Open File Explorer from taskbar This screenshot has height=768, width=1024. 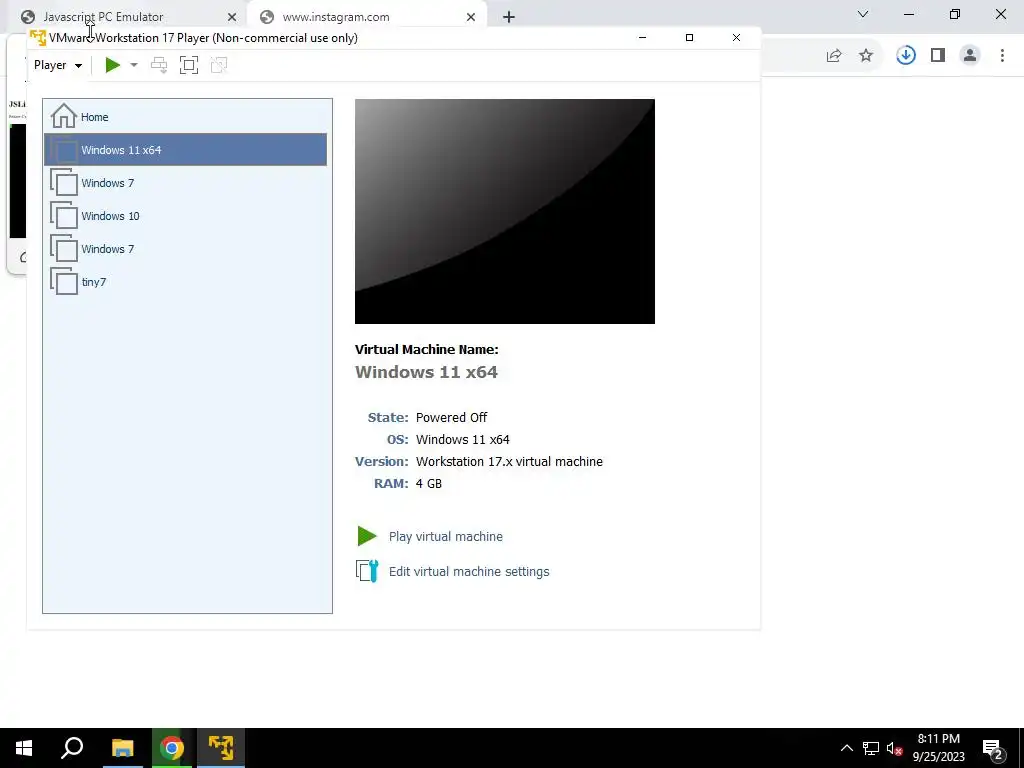pos(122,748)
